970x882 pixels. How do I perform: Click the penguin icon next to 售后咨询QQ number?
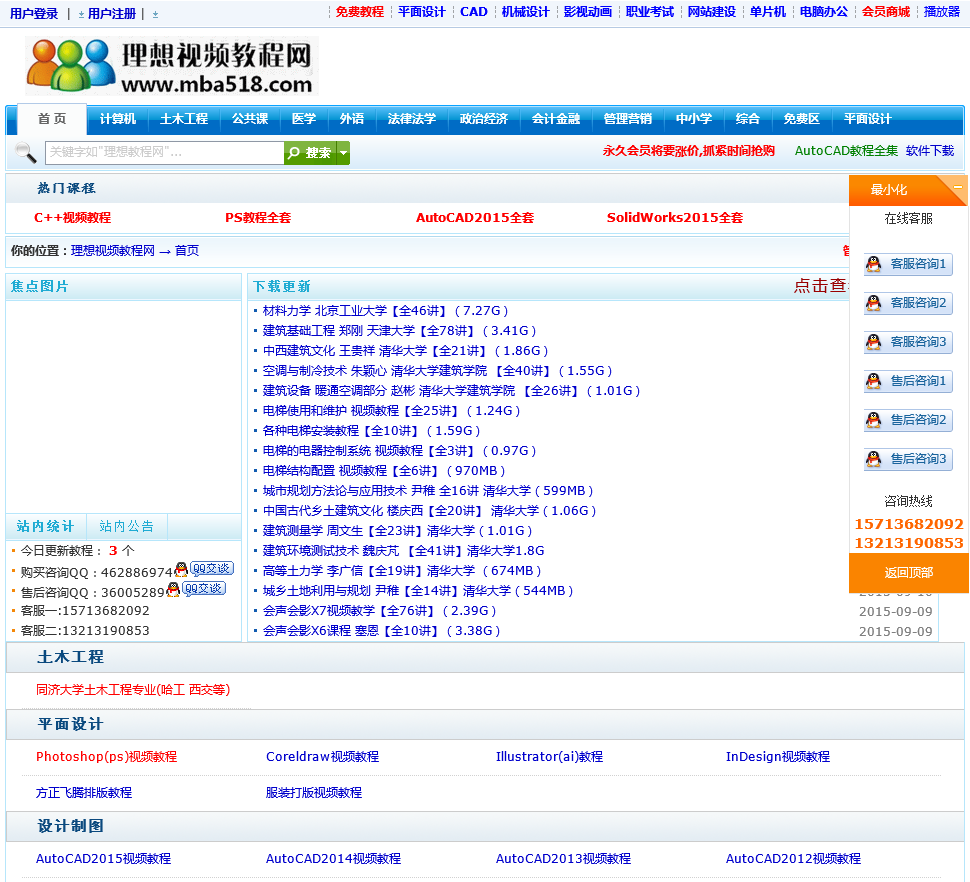click(173, 589)
